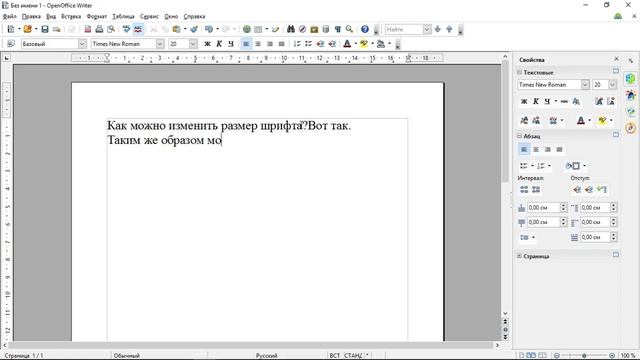The height and width of the screenshot is (360, 640).
Task: Enable centered alignment in the formatting toolbar
Action: point(258,44)
